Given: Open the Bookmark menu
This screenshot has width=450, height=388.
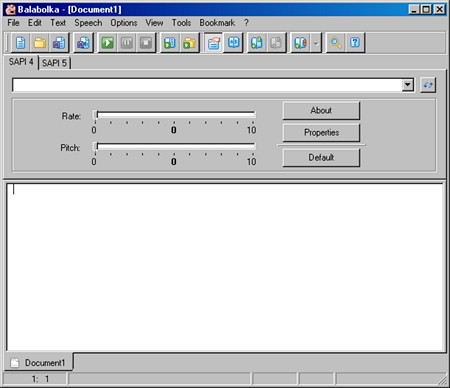Looking at the screenshot, I should [217, 23].
